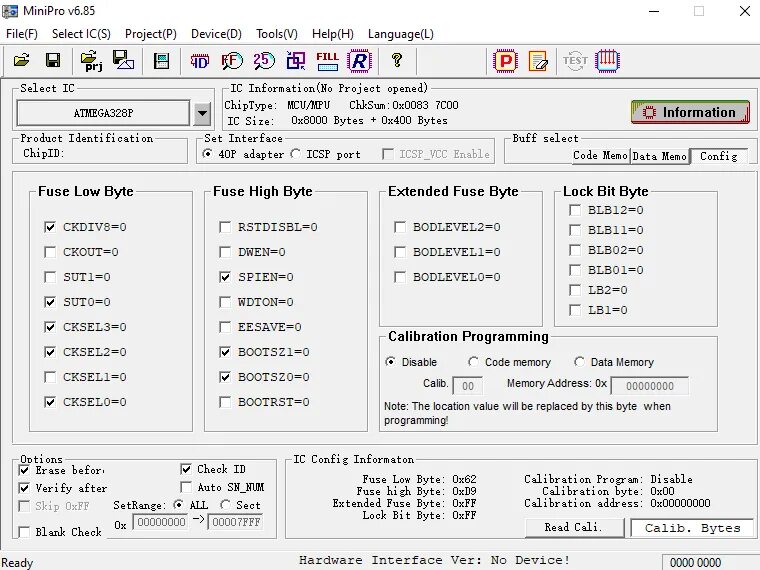Click the Calib. Bytes button

692,528
